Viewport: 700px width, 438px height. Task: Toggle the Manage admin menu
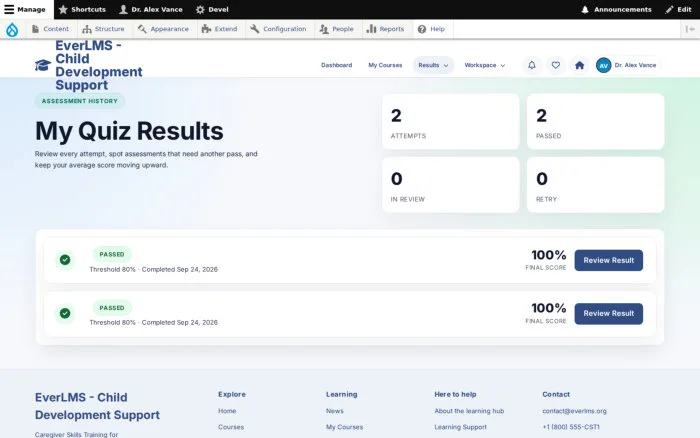click(x=25, y=9)
